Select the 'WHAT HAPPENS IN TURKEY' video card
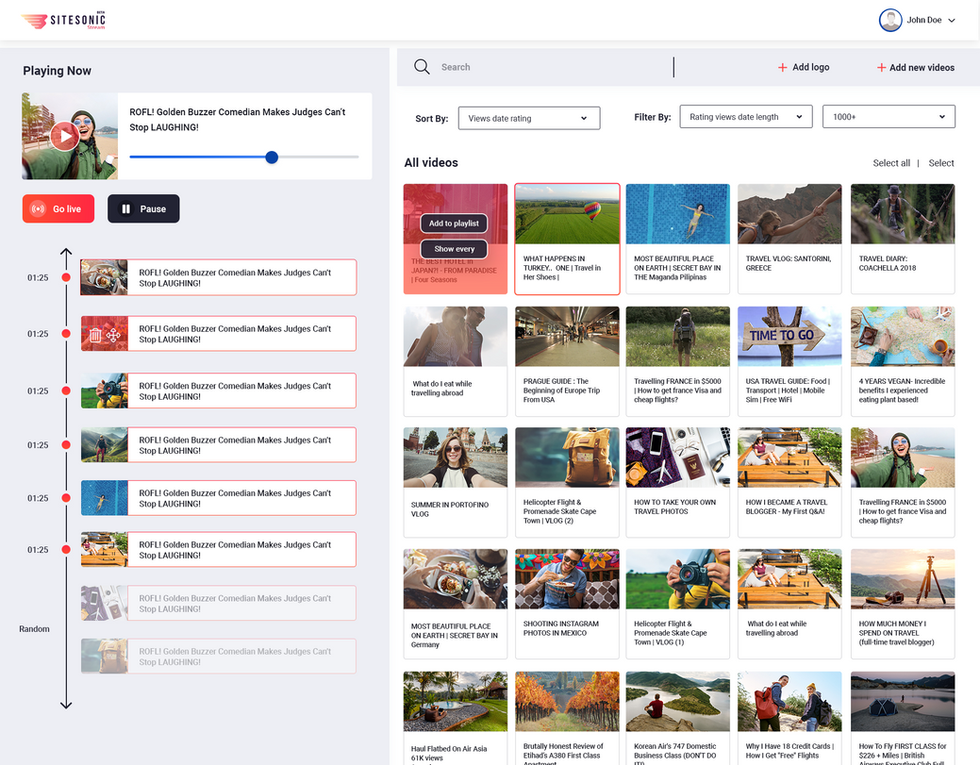Screen dimensions: 980x765 [567, 239]
